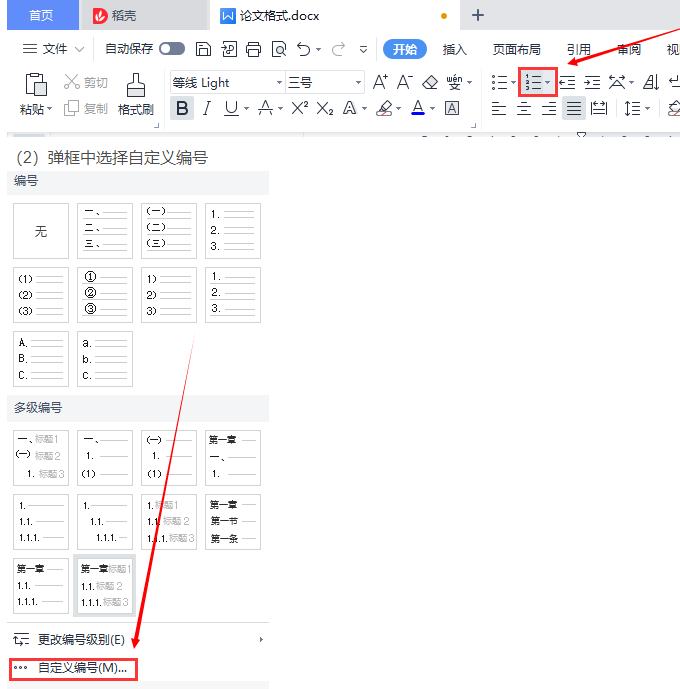Open a new tab with plus button
Viewport: 680px width, 689px height.
click(x=477, y=15)
